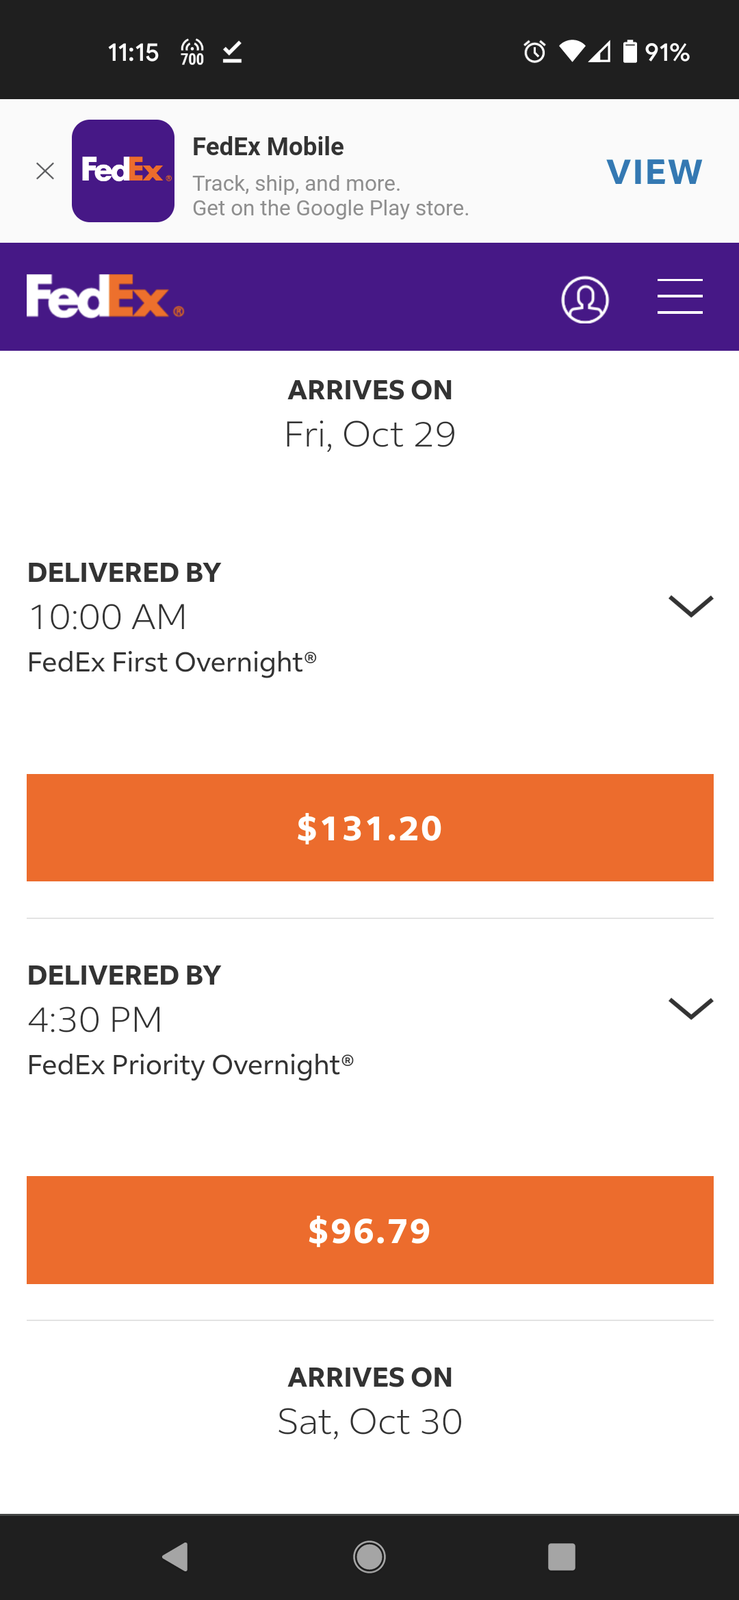Tap the Android back navigation button
739x1600 pixels.
175,1556
